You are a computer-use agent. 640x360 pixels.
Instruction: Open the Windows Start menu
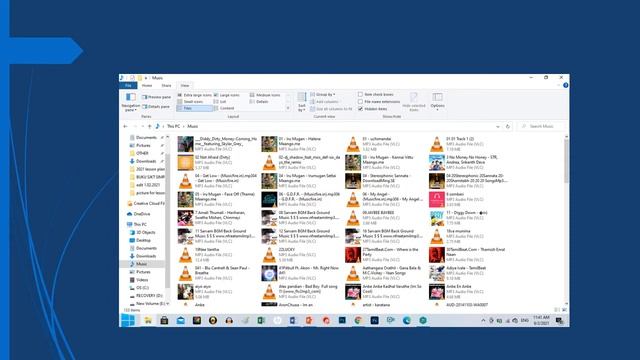(x=128, y=320)
